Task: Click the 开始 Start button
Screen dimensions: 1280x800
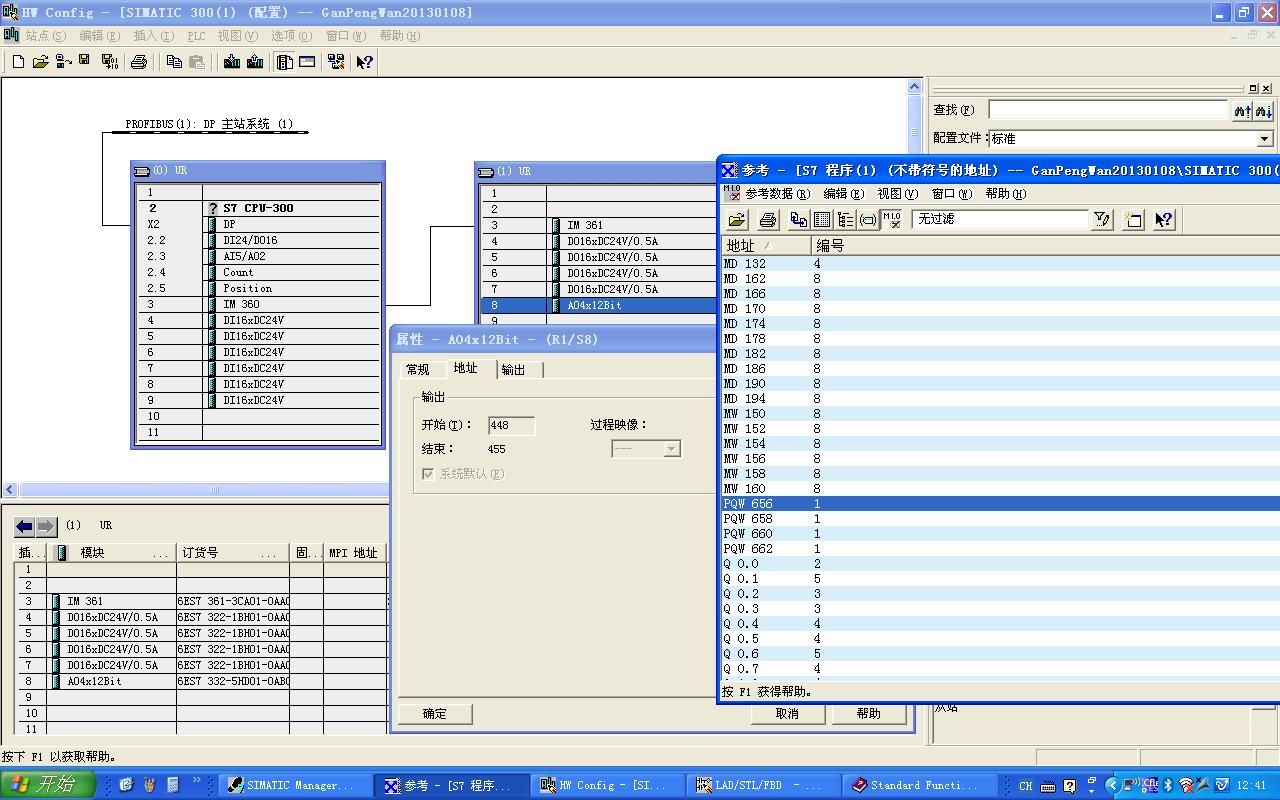Action: [48, 785]
